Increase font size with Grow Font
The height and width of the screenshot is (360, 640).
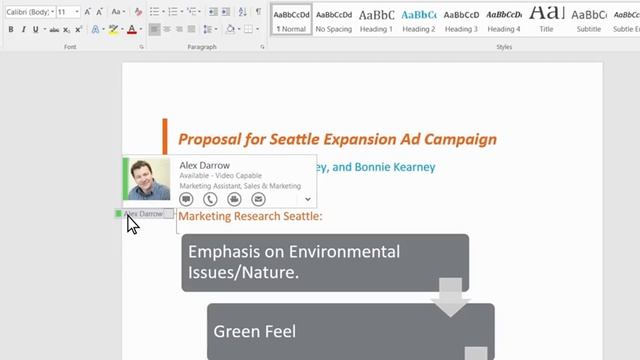[87, 12]
